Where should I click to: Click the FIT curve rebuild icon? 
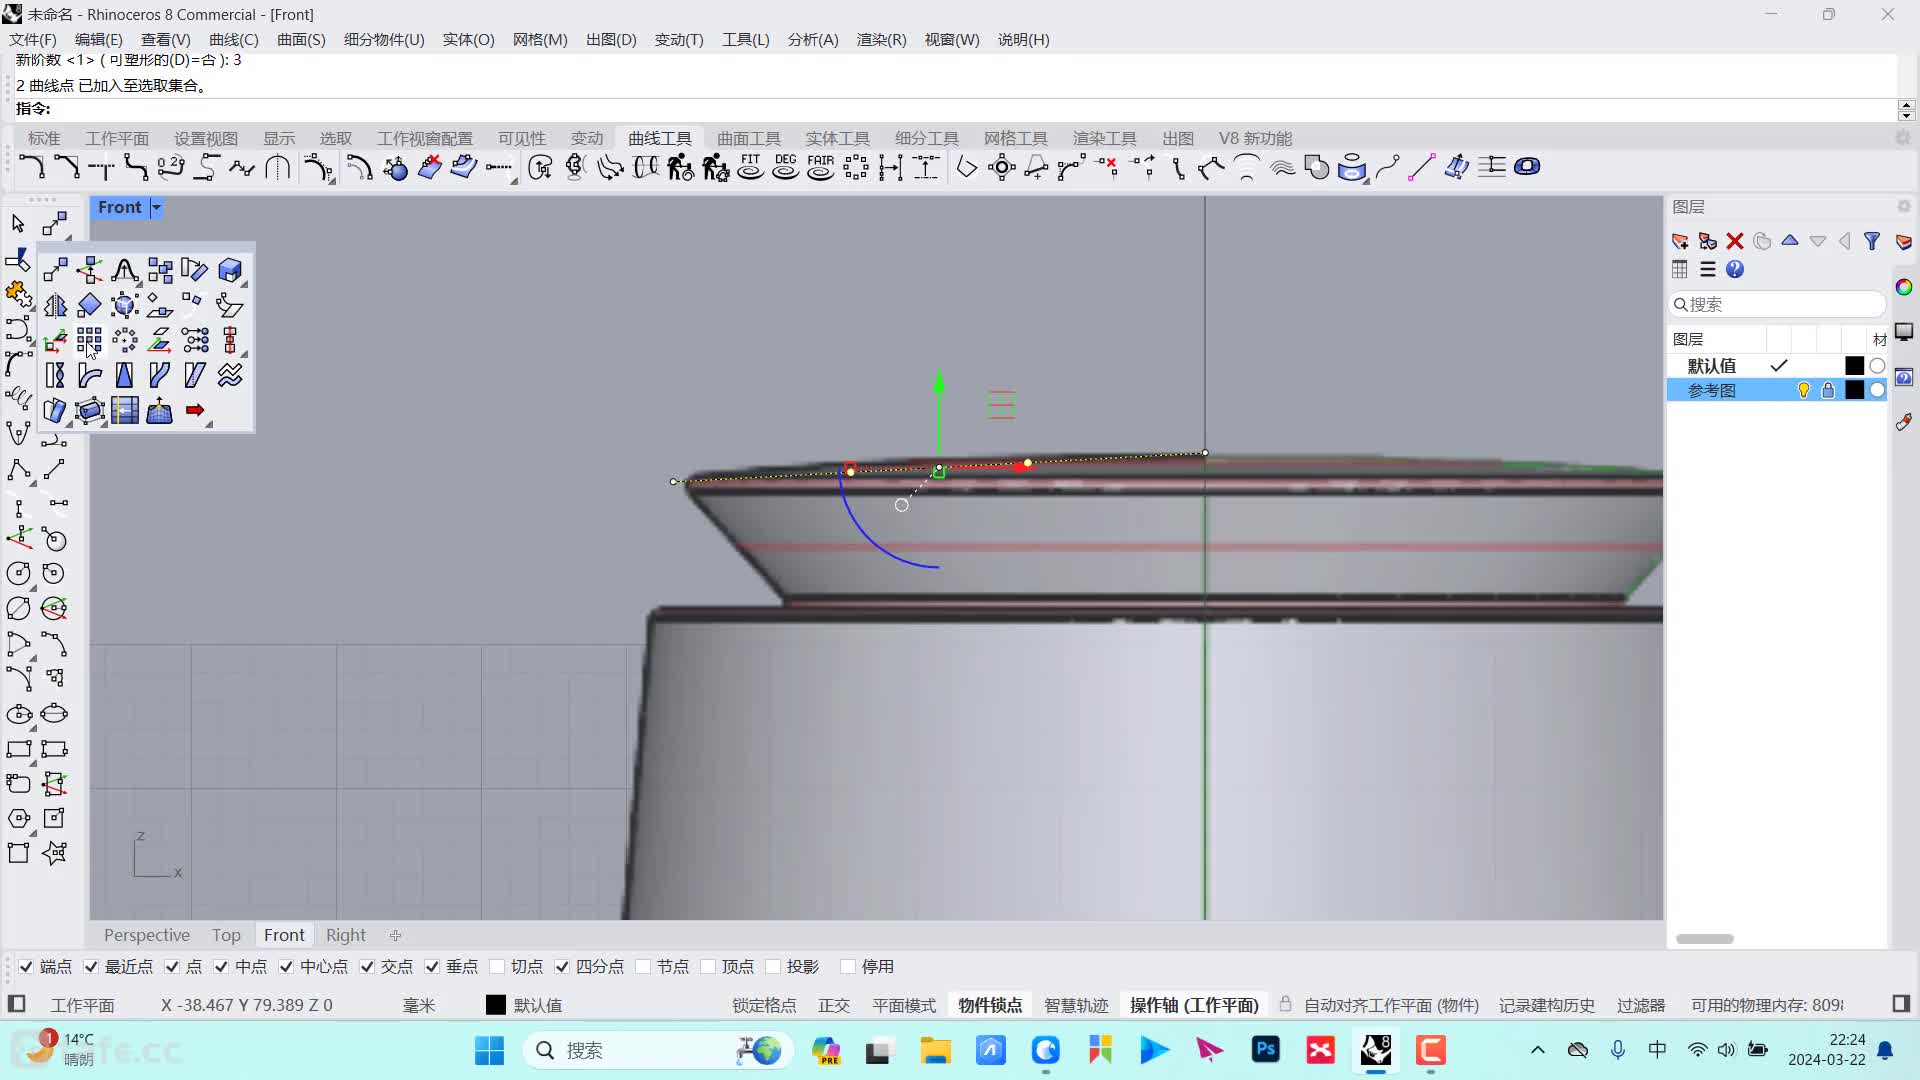pyautogui.click(x=750, y=167)
